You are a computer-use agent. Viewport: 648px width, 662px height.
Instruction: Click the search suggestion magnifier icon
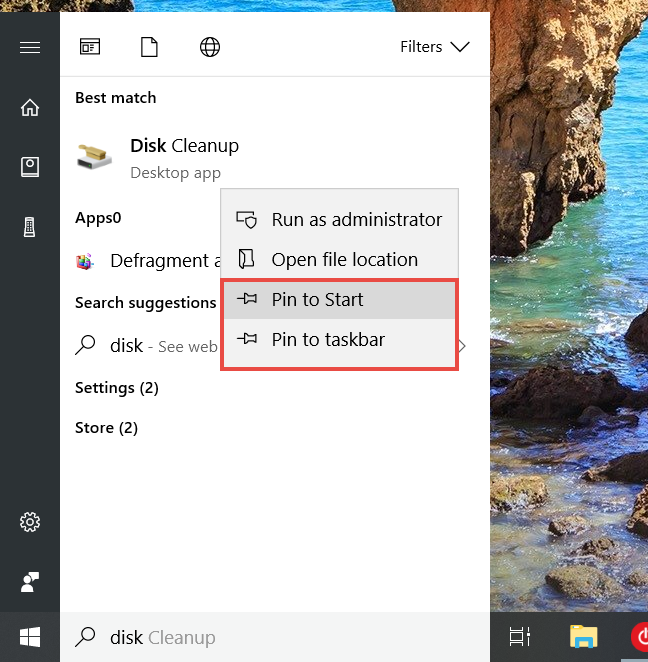click(x=85, y=345)
